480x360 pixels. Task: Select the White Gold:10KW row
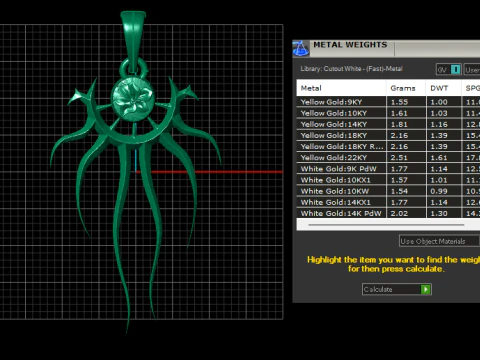tap(388, 191)
